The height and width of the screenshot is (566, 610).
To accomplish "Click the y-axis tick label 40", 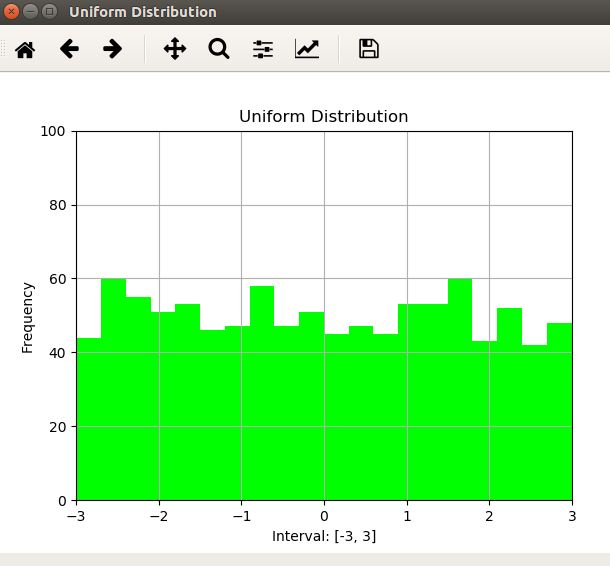I will click(x=57, y=353).
